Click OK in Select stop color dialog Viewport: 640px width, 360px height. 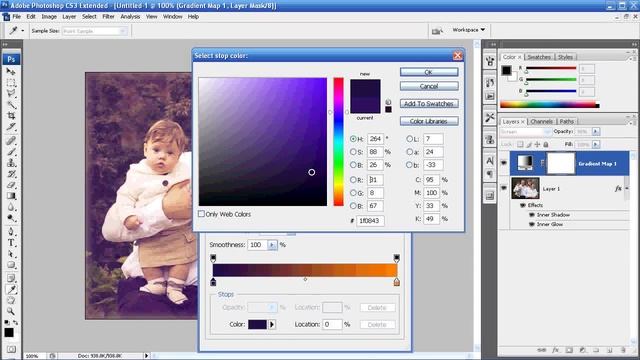[x=429, y=72]
